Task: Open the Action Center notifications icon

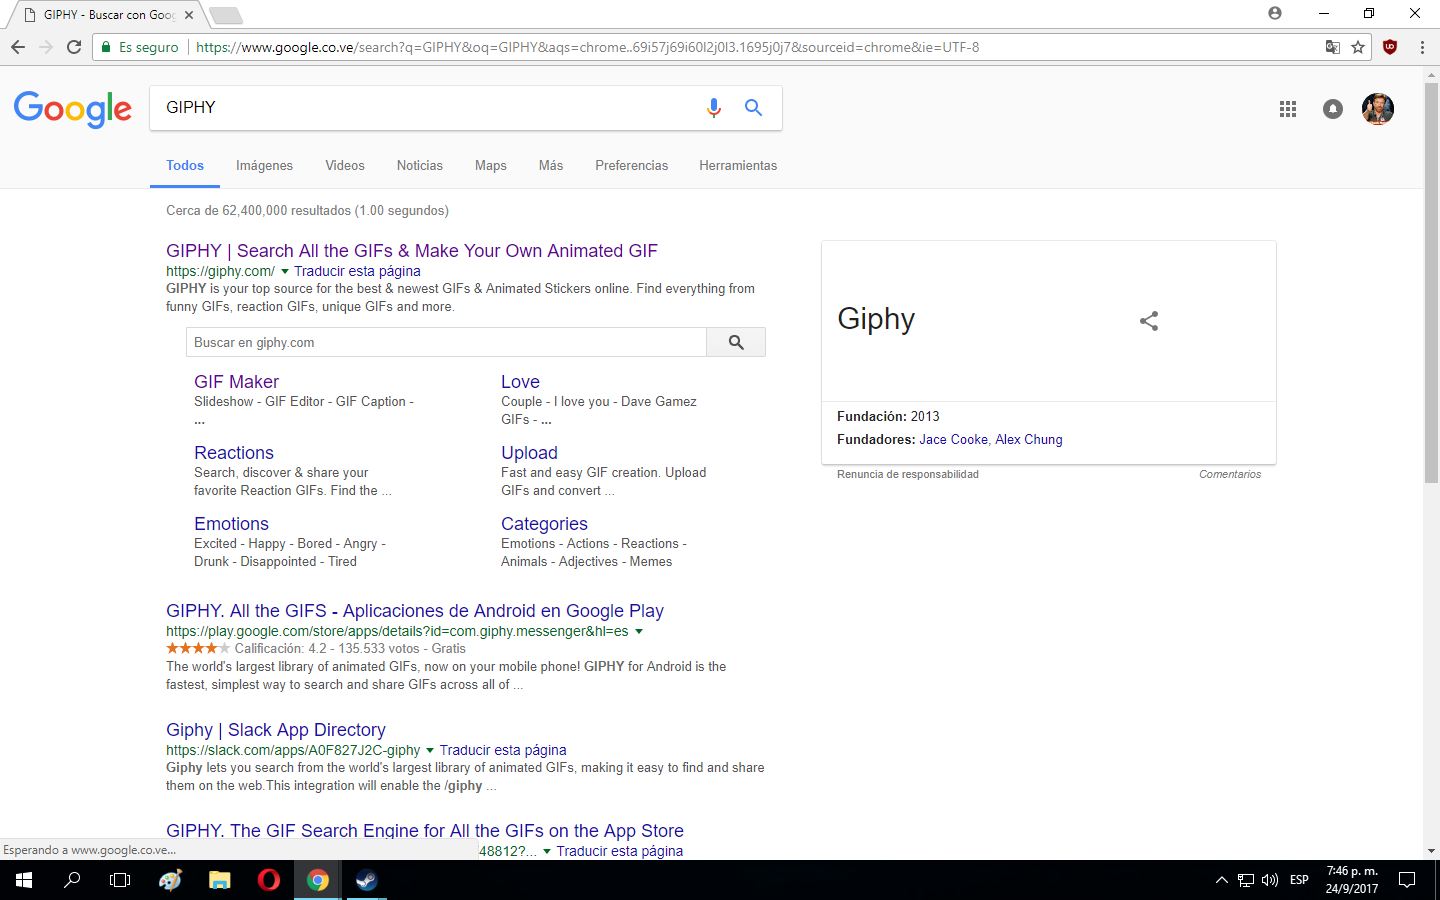Action: pos(1407,880)
